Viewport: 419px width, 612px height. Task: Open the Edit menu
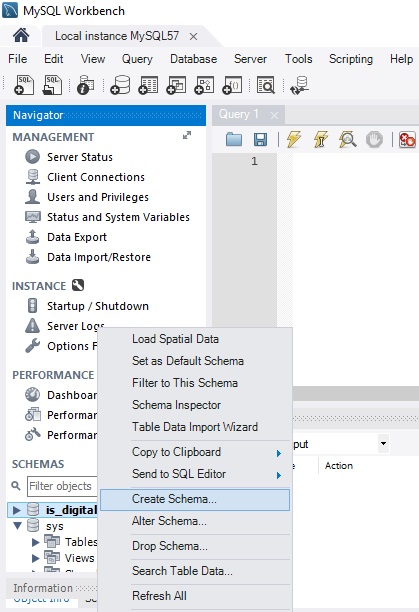click(x=53, y=59)
